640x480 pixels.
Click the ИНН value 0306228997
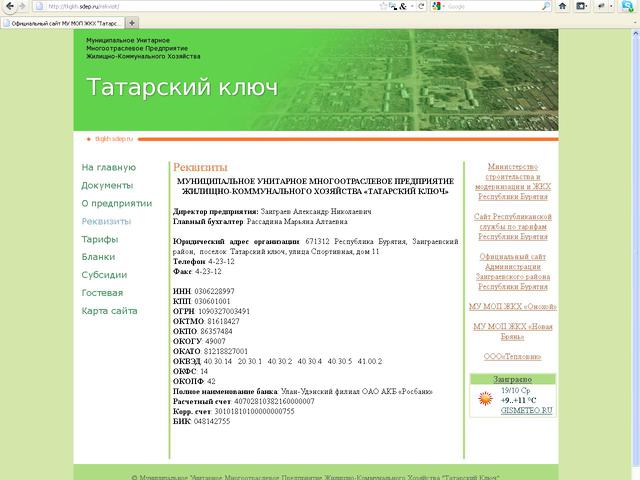(x=214, y=291)
